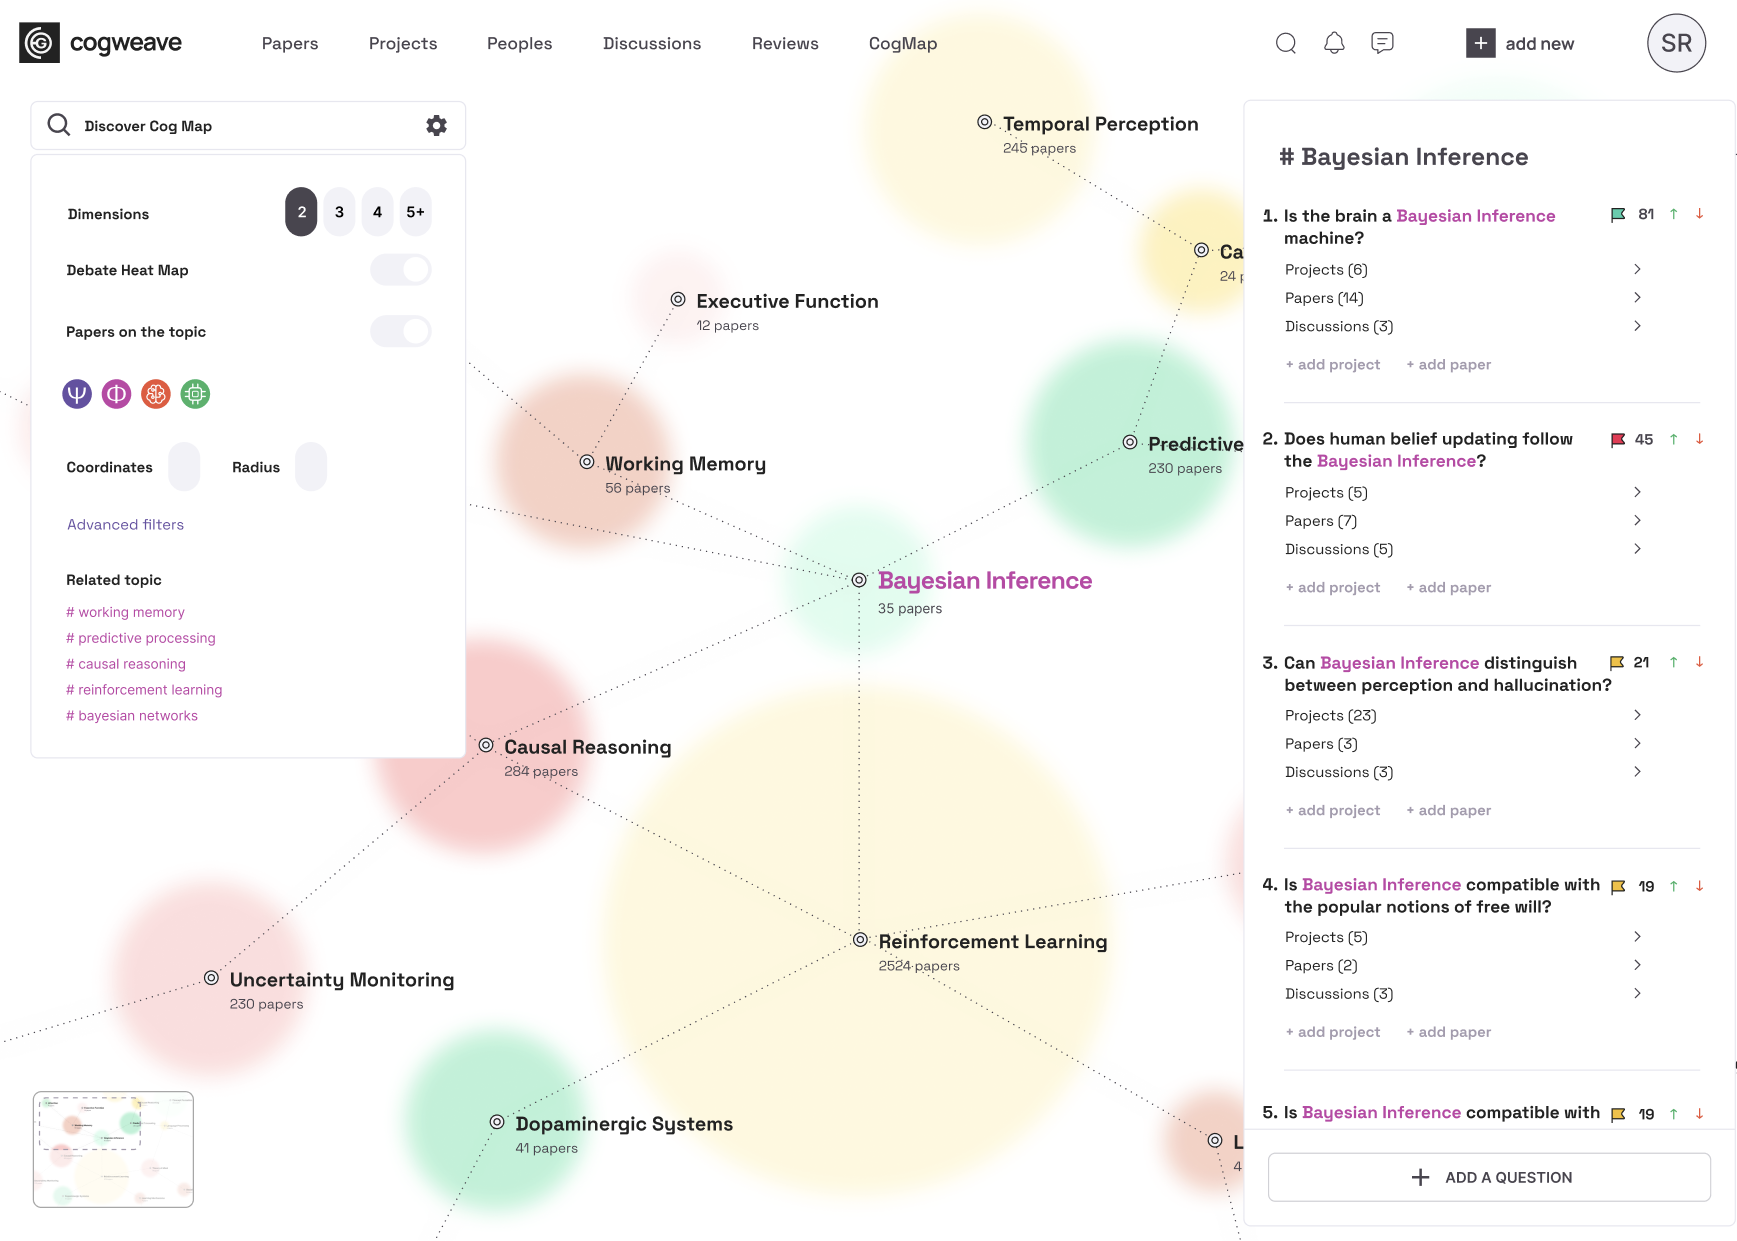Open notifications bell icon
1737x1241 pixels.
pyautogui.click(x=1334, y=43)
